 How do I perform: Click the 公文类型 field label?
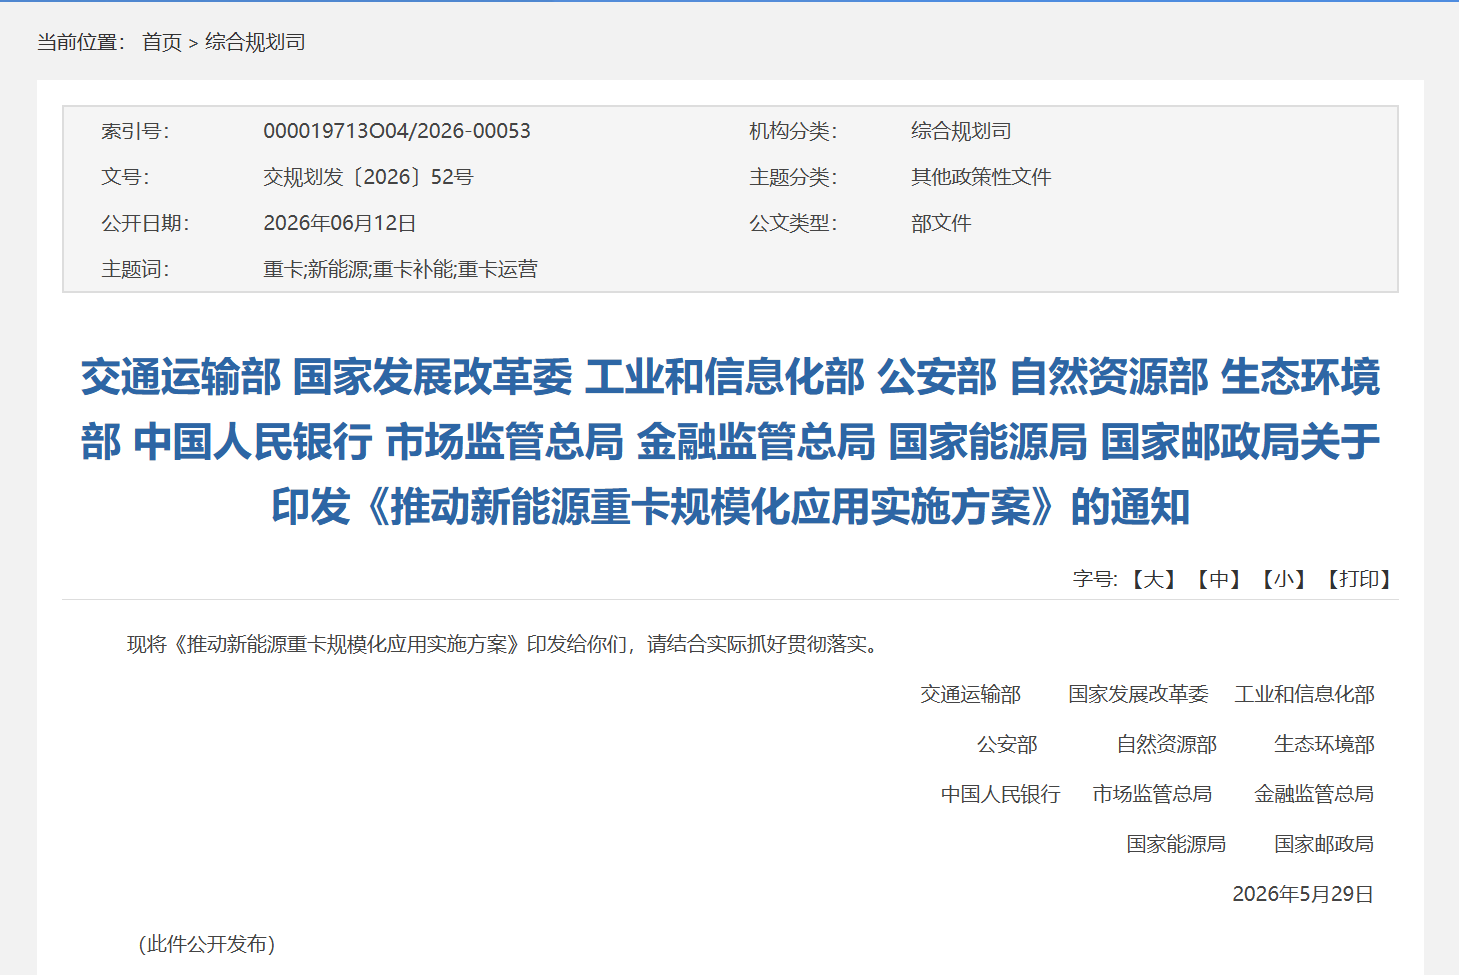(x=794, y=223)
